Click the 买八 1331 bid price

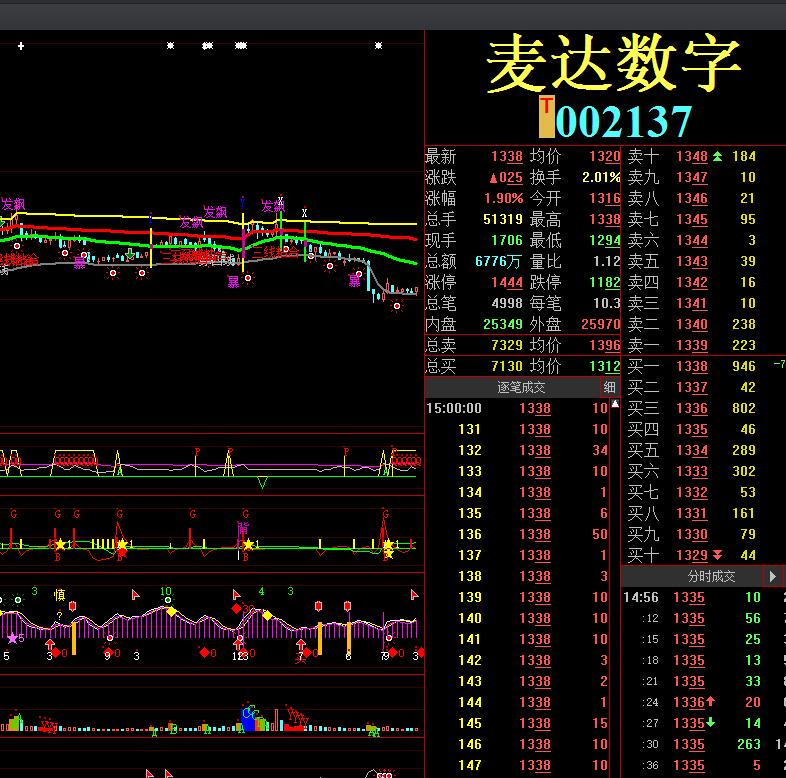coord(692,513)
